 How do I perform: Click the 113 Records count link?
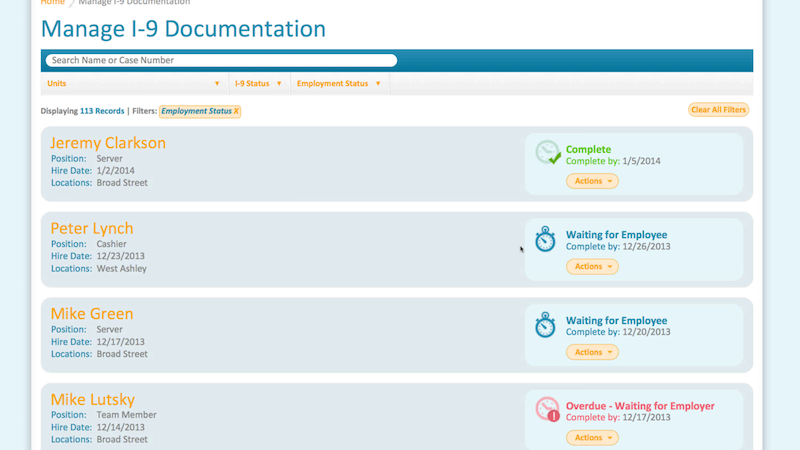[x=102, y=111]
